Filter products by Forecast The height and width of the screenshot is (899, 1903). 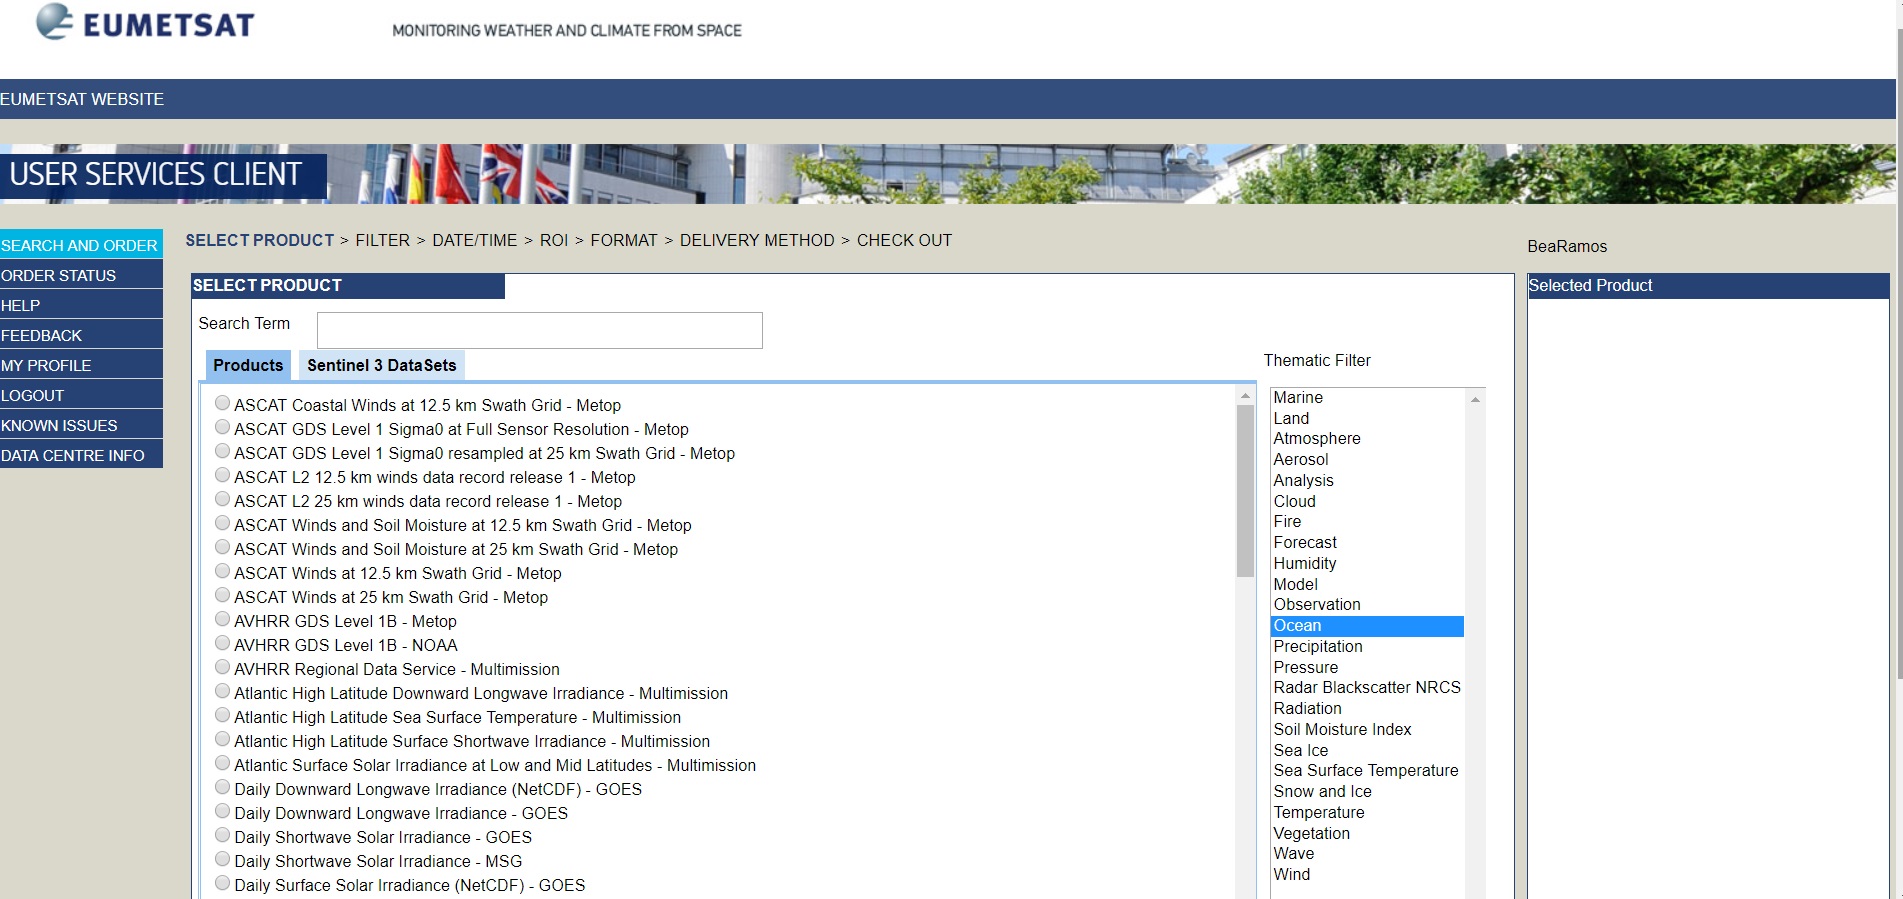click(x=1367, y=542)
